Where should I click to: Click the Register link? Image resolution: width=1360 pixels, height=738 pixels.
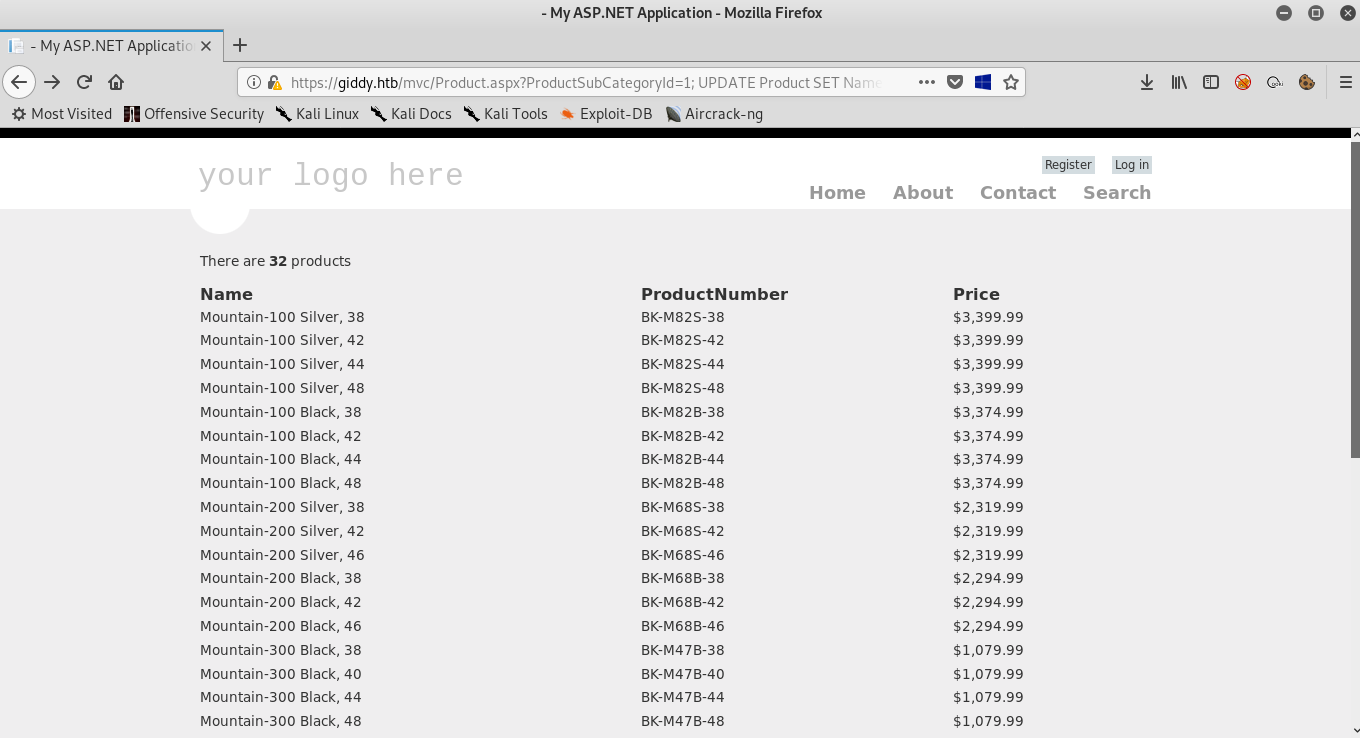coord(1068,165)
